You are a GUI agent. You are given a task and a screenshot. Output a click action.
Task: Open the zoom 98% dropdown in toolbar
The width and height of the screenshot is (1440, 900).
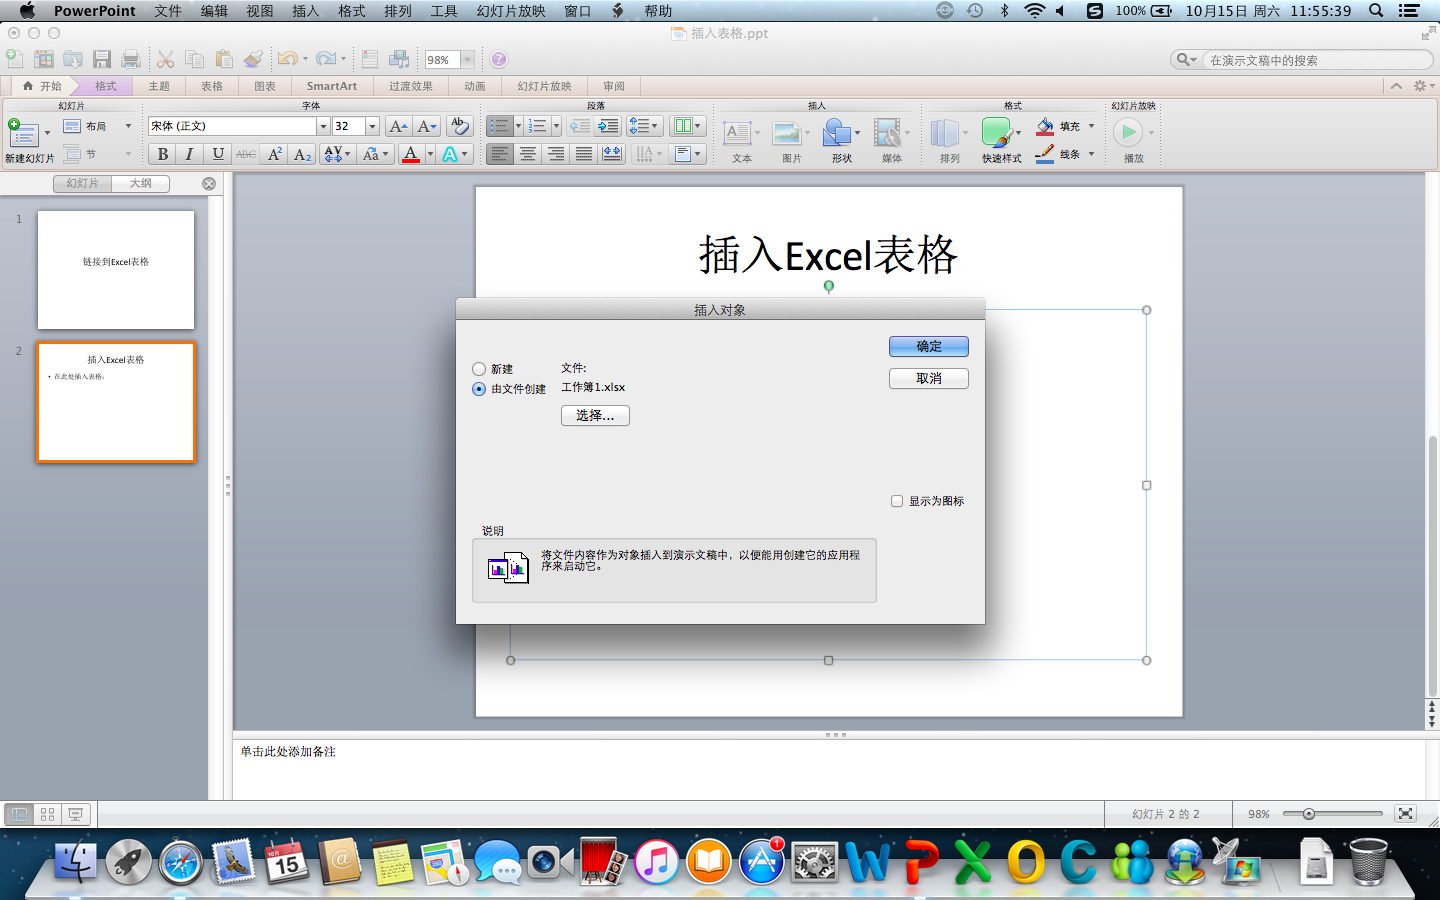467,60
